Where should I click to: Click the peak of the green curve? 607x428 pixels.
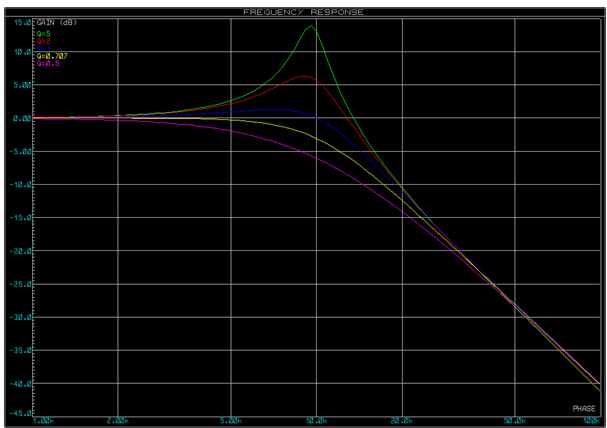tap(310, 26)
